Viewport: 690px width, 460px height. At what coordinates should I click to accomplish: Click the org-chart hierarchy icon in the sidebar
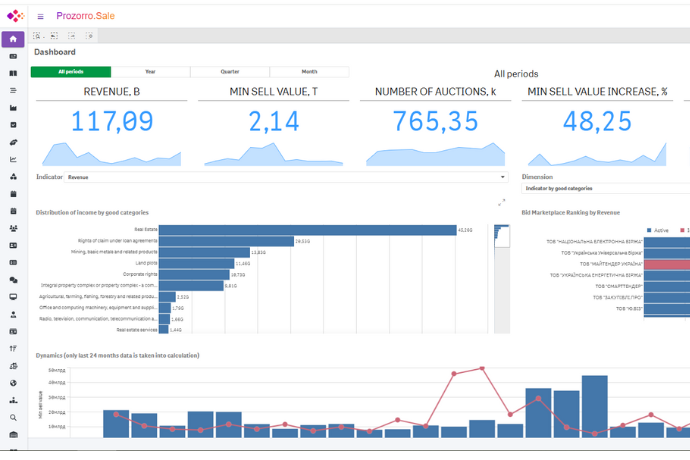point(13,399)
